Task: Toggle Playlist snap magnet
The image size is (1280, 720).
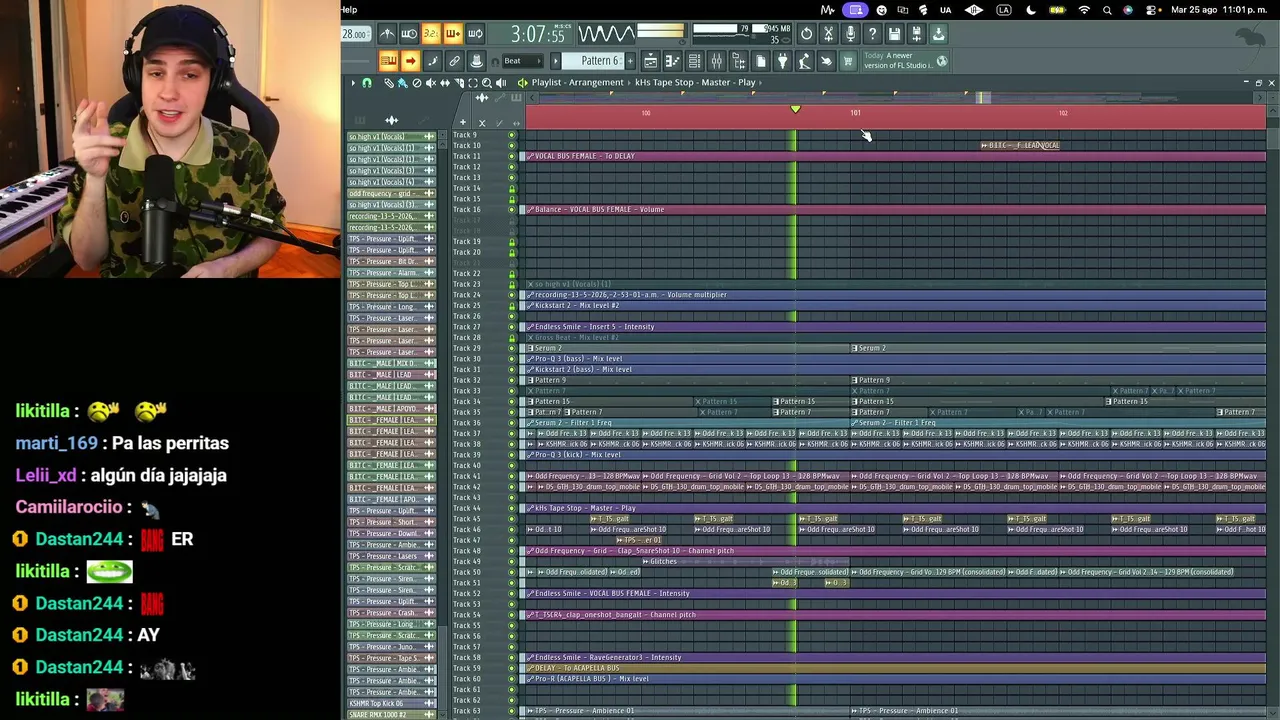Action: coord(367,83)
